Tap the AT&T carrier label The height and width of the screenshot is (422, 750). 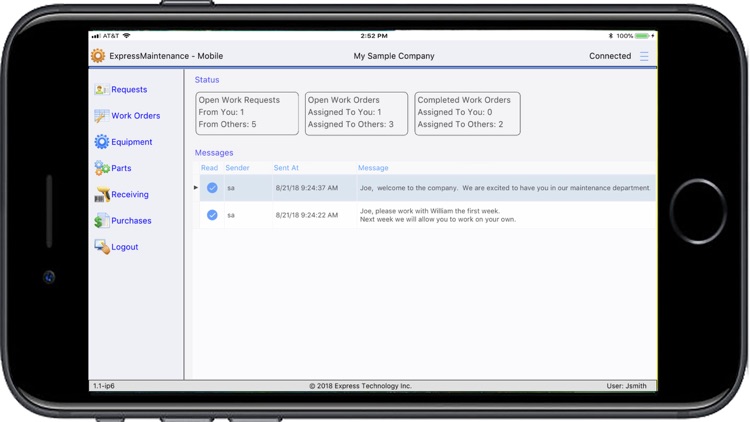click(111, 36)
